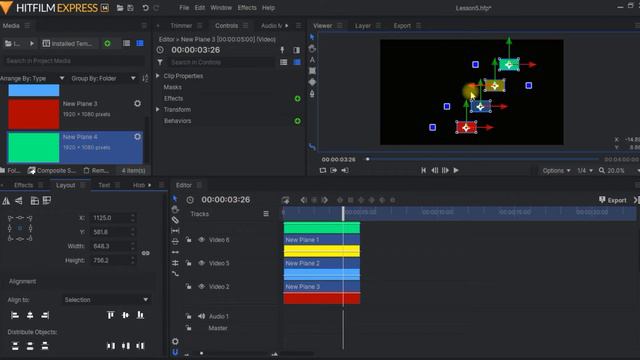
Task: Select the Text tool in Viewer toolbar
Action: (x=312, y=60)
